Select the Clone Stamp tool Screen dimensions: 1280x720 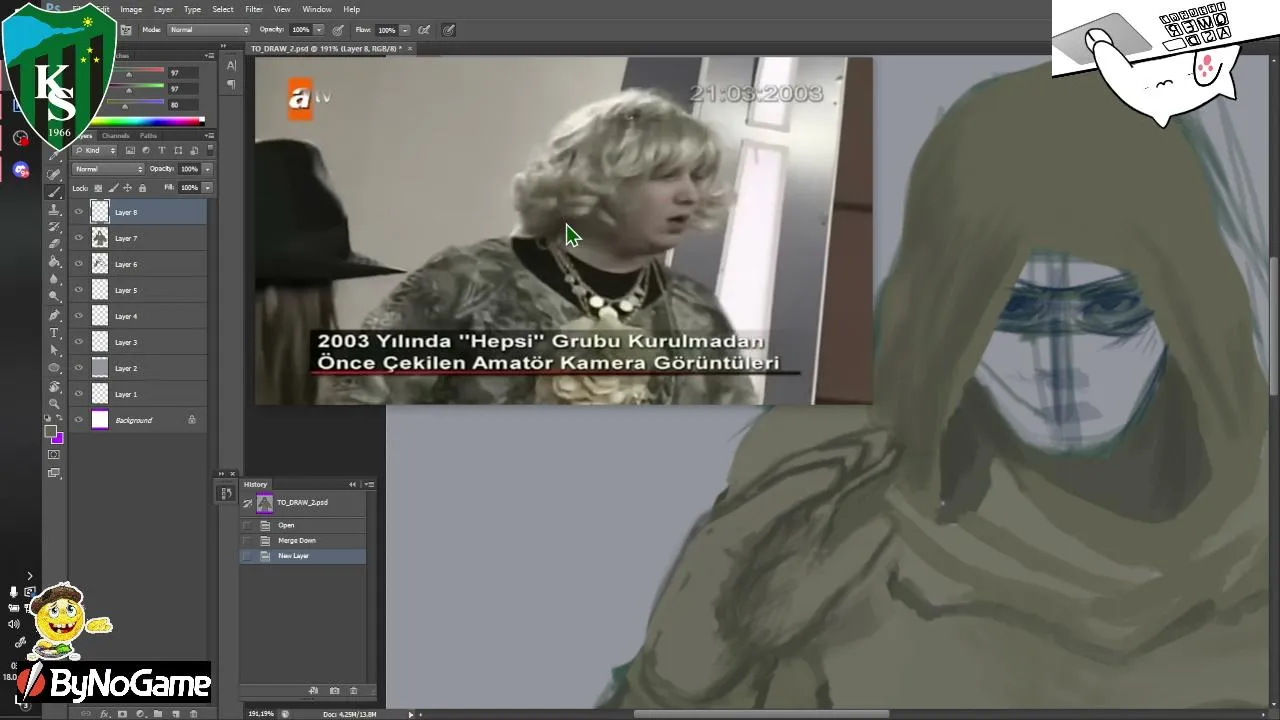(x=54, y=210)
